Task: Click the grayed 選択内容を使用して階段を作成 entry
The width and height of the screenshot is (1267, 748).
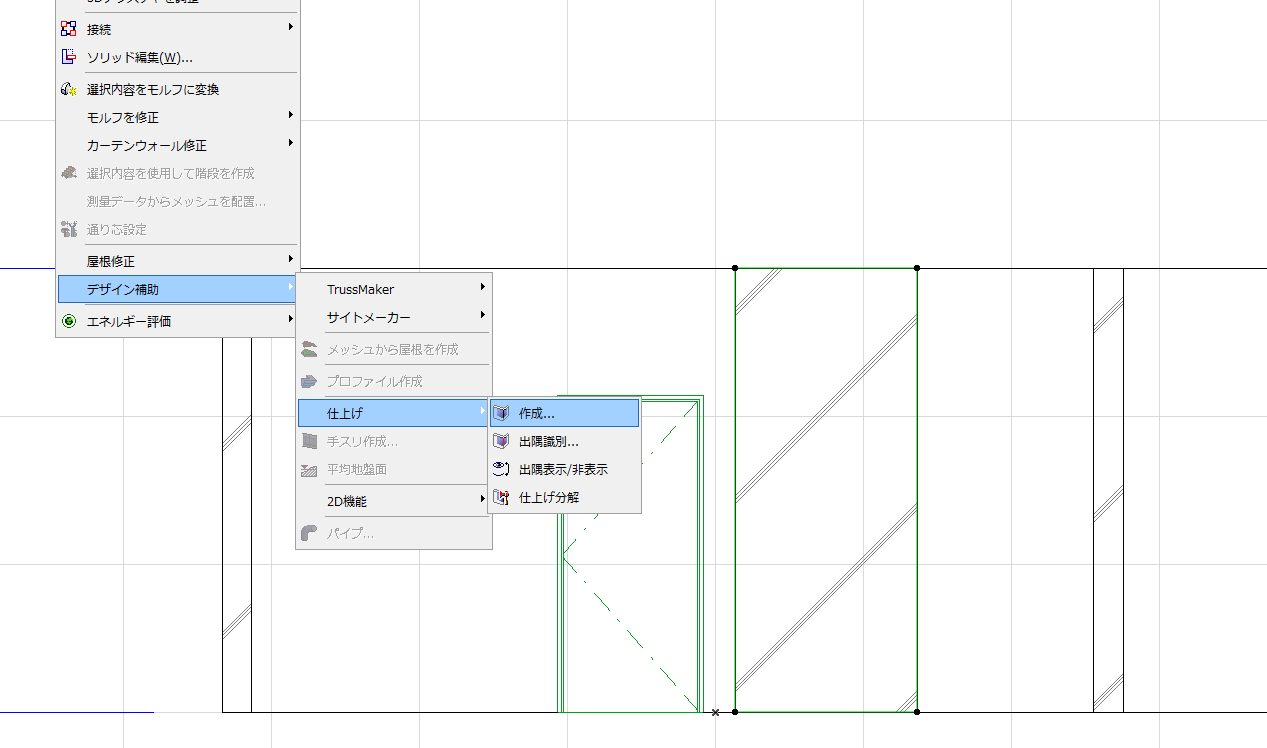Action: coord(178,173)
